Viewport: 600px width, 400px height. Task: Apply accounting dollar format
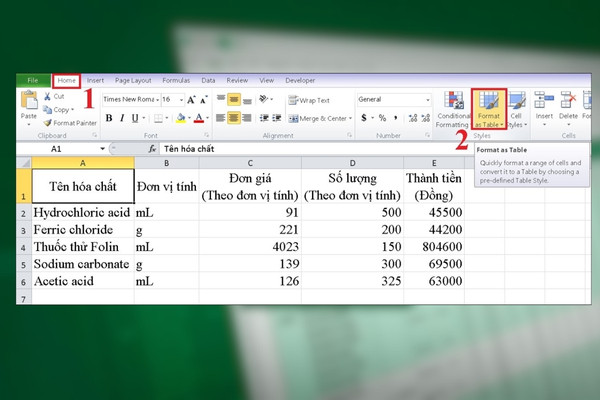click(x=364, y=118)
